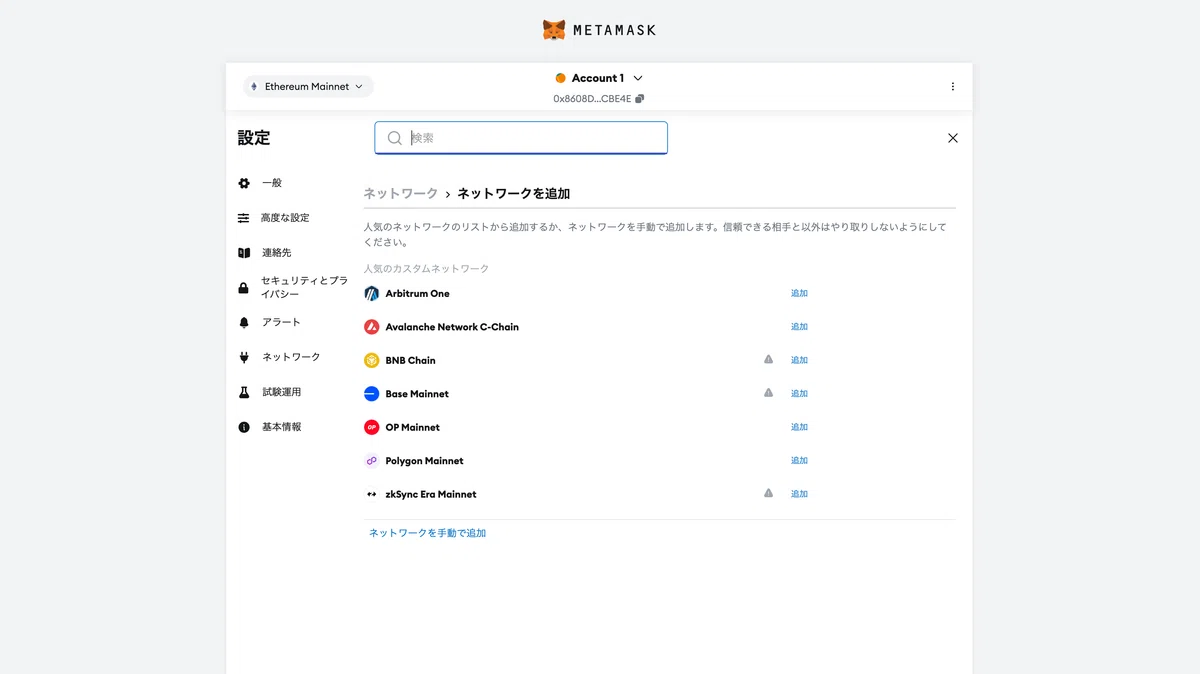The image size is (1200, 674).
Task: Click the zkSync Era Mainnet name
Action: (x=431, y=494)
